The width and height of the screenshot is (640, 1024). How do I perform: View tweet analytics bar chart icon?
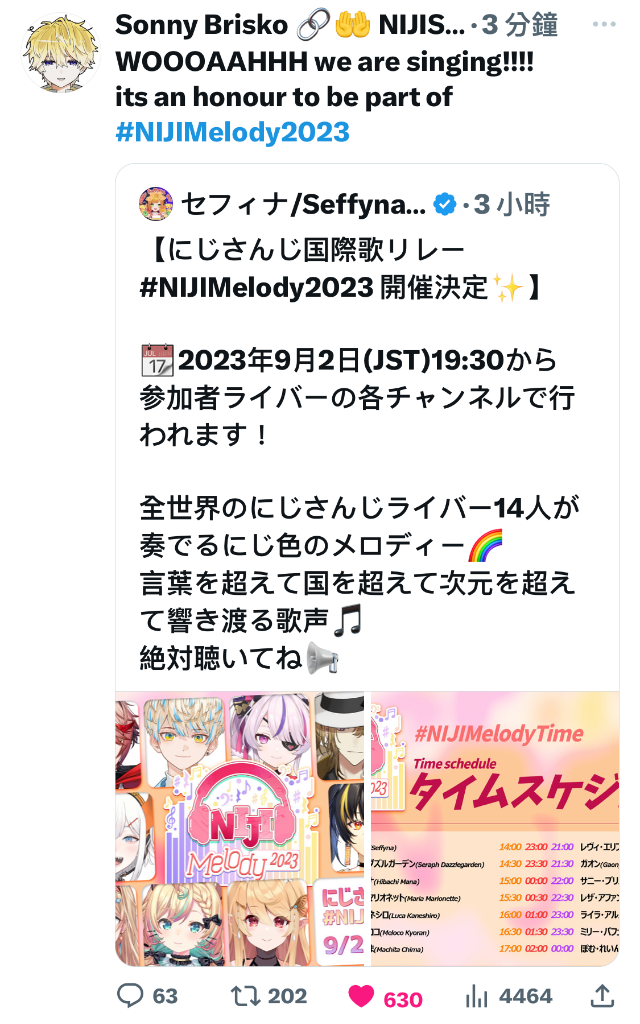[476, 996]
